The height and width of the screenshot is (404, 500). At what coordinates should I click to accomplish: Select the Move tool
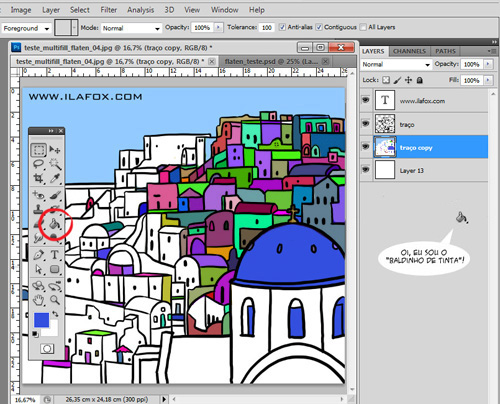55,150
